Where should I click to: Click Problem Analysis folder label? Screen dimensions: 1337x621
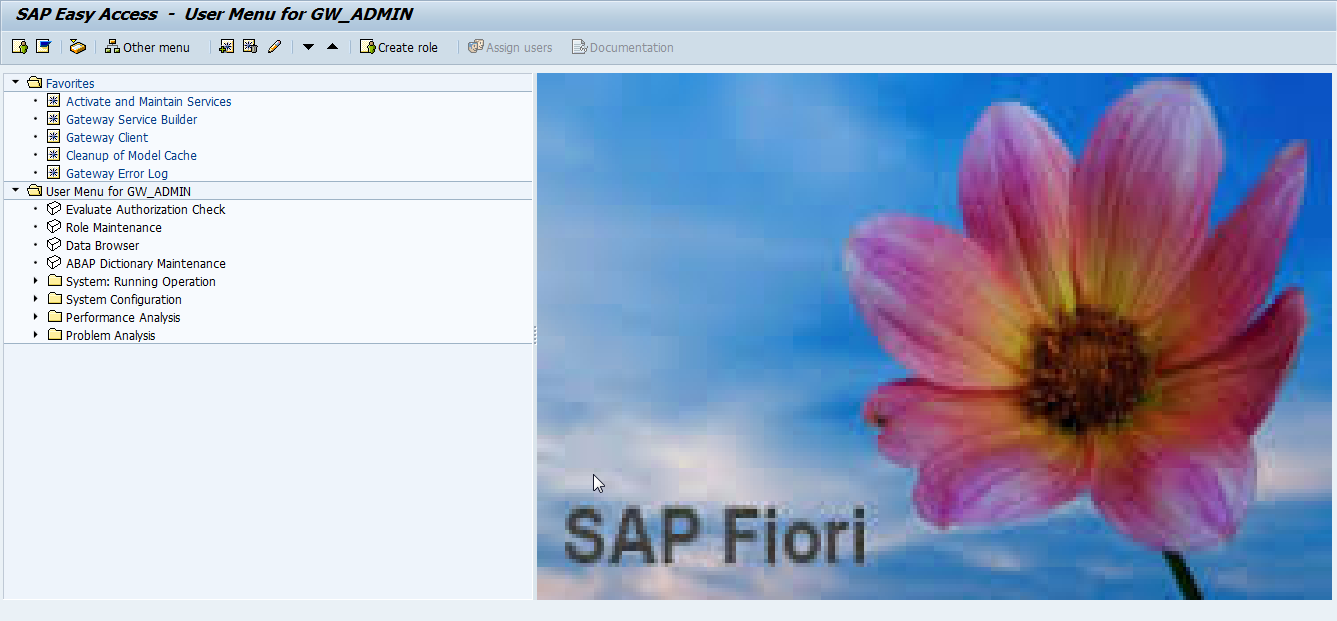pos(111,335)
